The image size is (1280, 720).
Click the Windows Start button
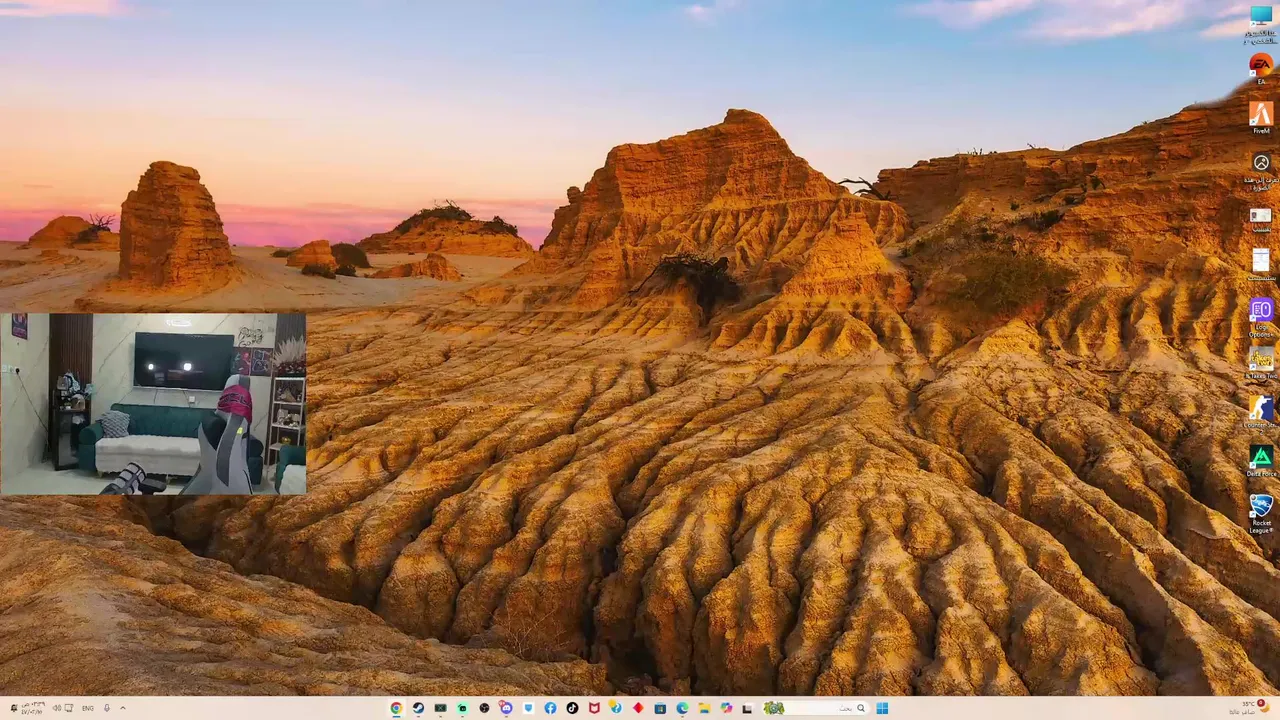[x=882, y=708]
